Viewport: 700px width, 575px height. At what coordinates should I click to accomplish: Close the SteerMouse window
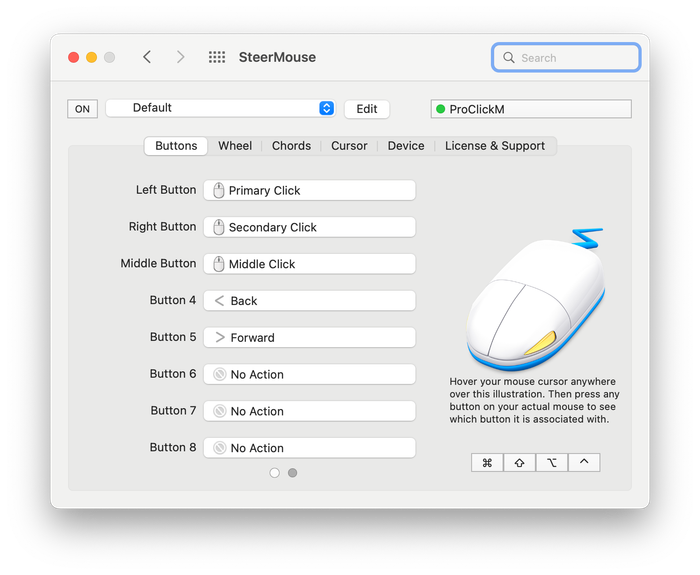74,57
